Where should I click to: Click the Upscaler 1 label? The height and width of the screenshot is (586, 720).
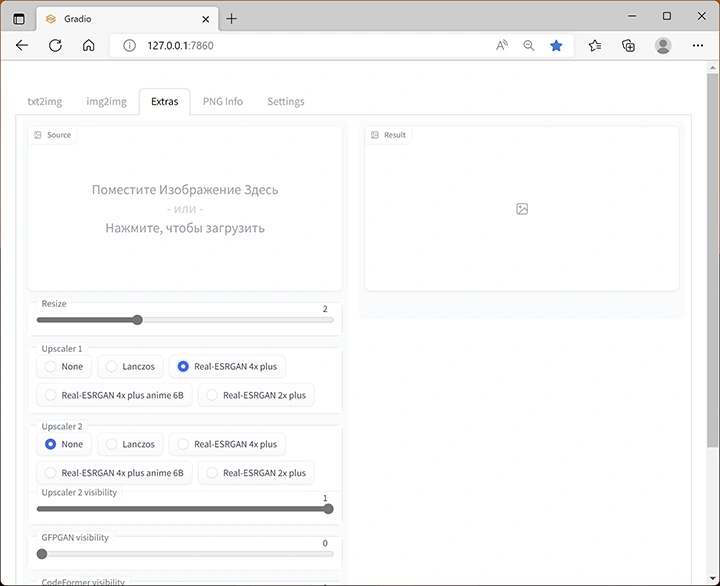(62, 349)
